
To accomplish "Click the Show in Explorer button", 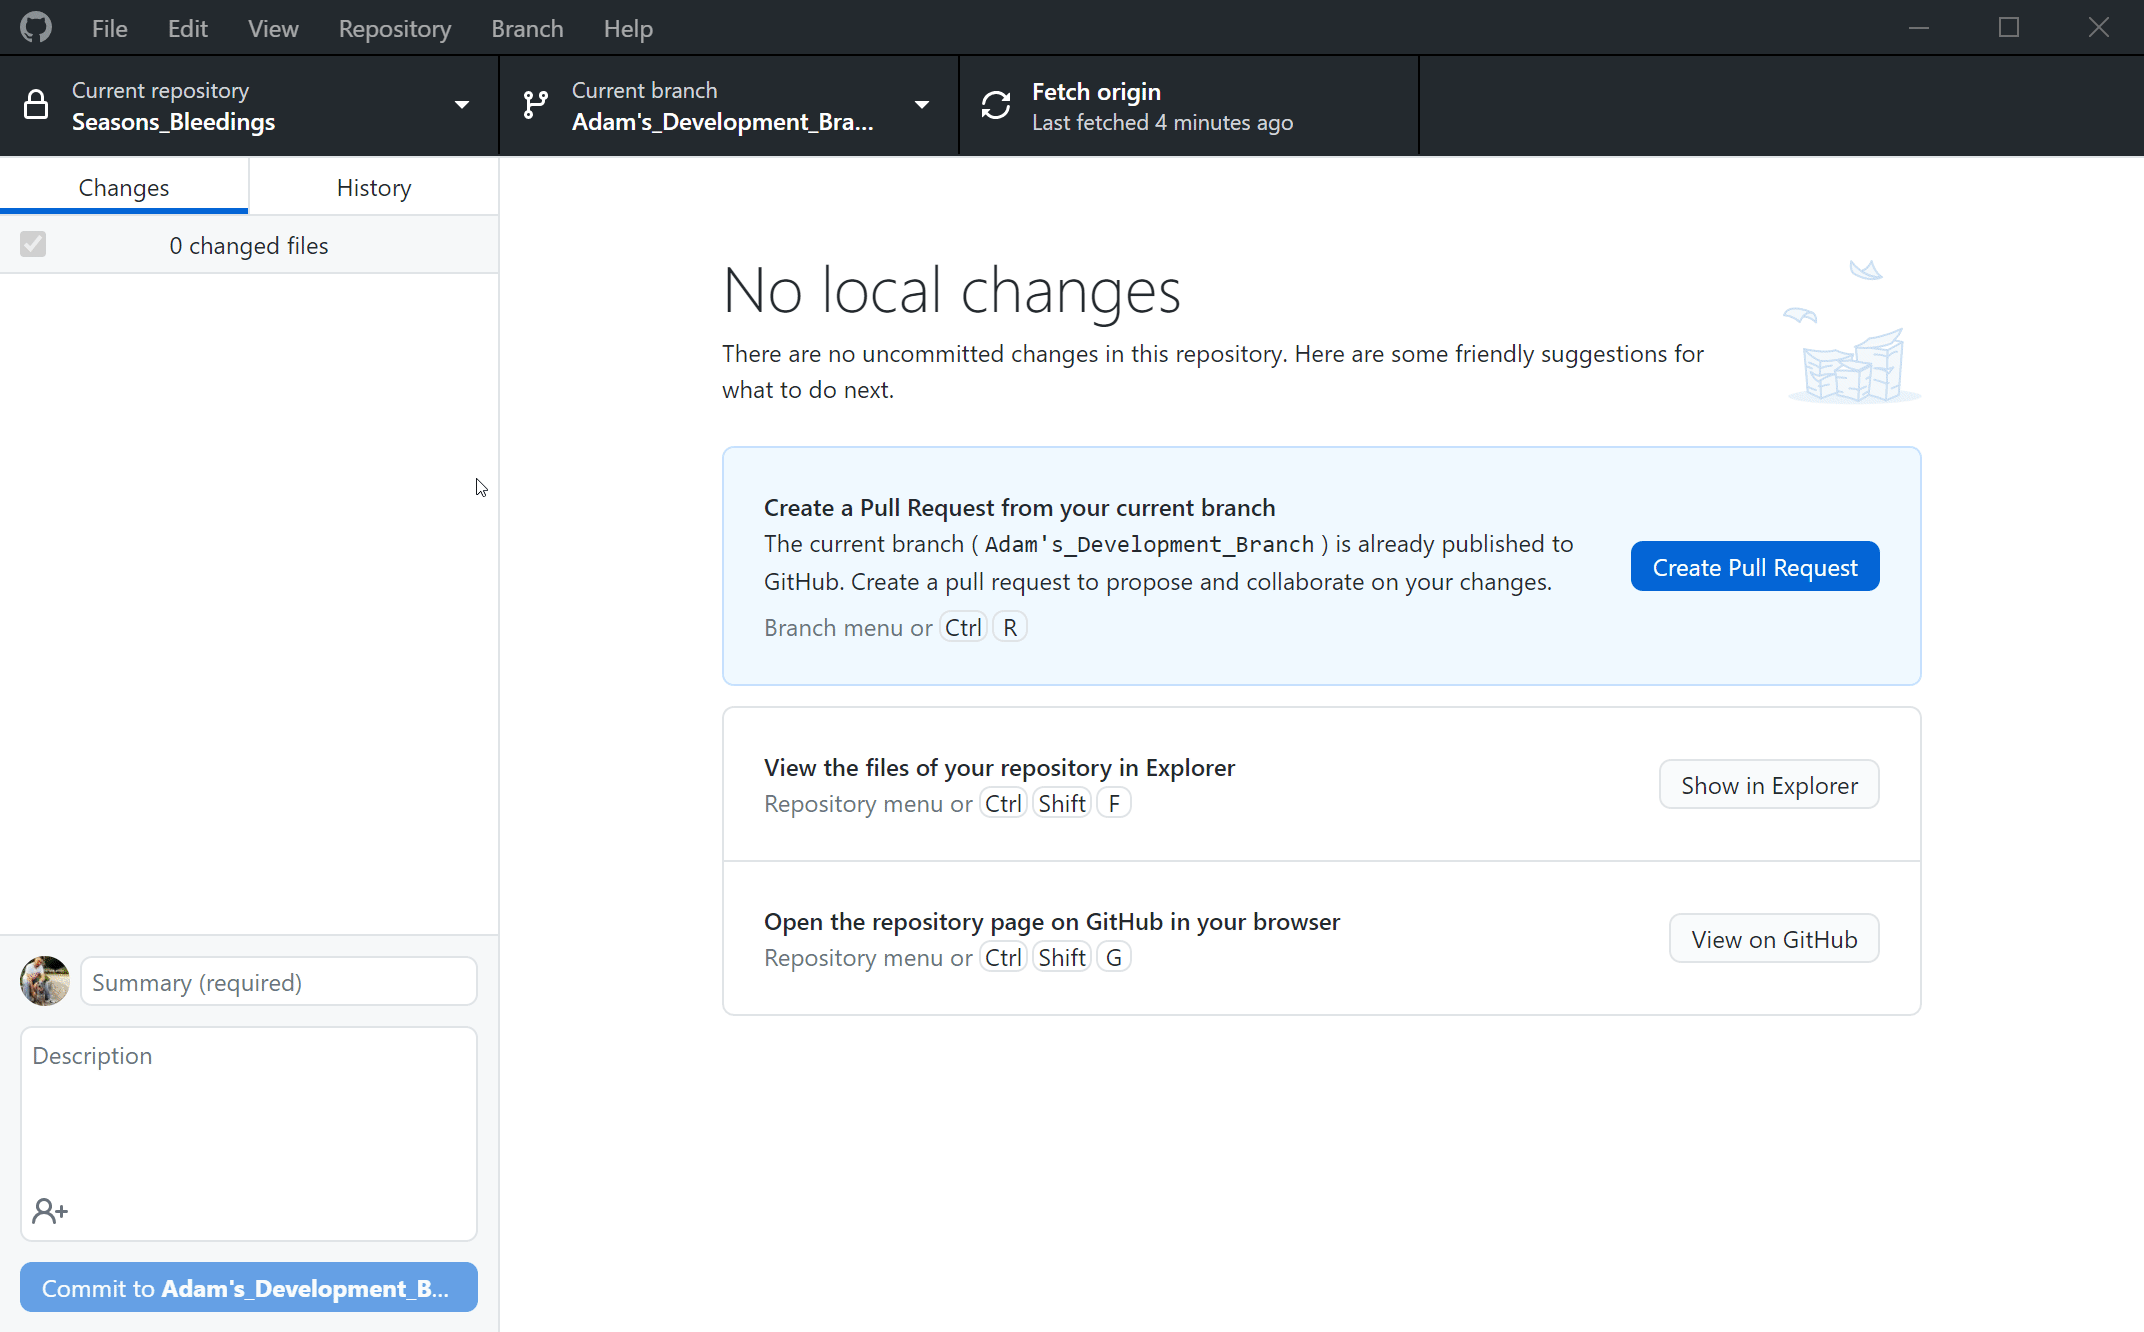I will 1768,785.
